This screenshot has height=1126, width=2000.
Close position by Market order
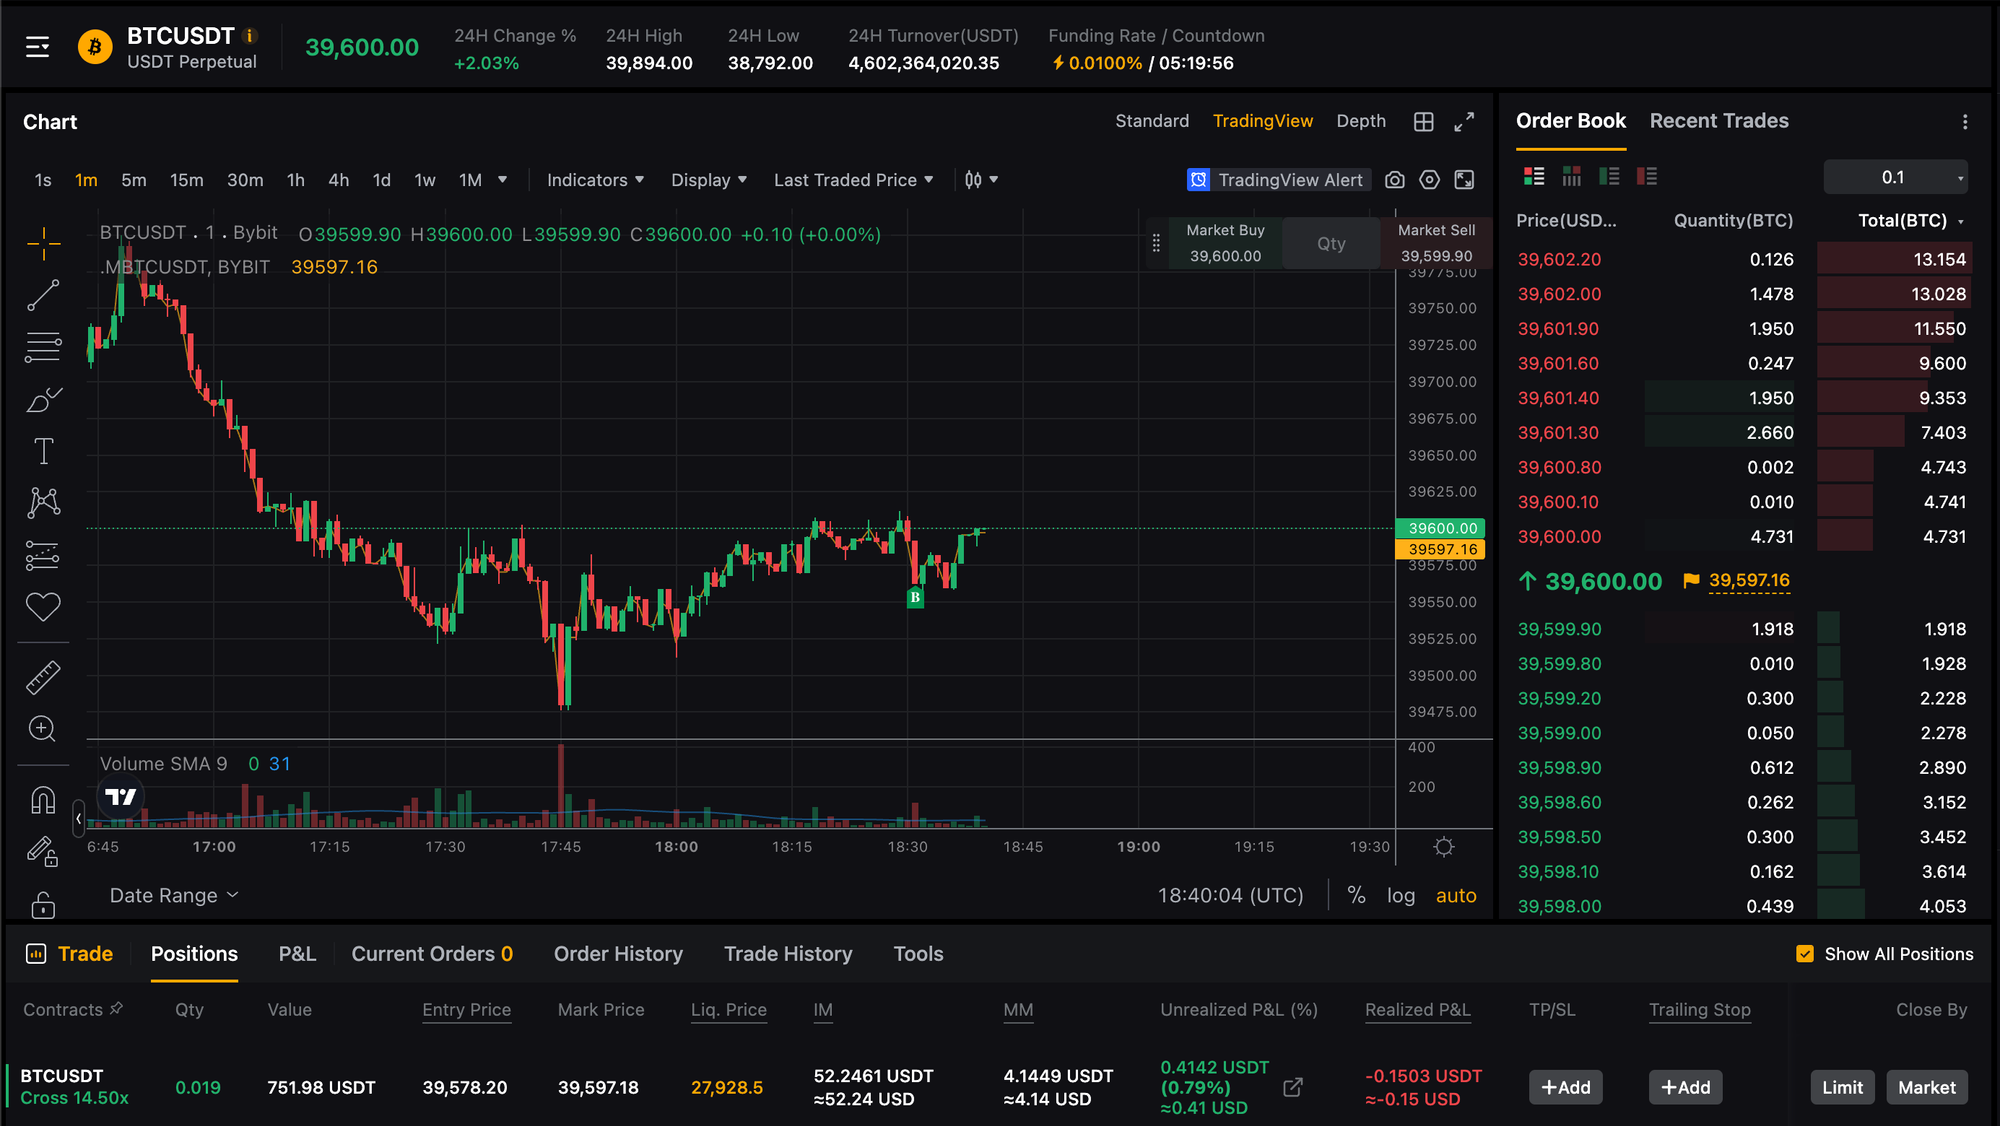click(1927, 1087)
